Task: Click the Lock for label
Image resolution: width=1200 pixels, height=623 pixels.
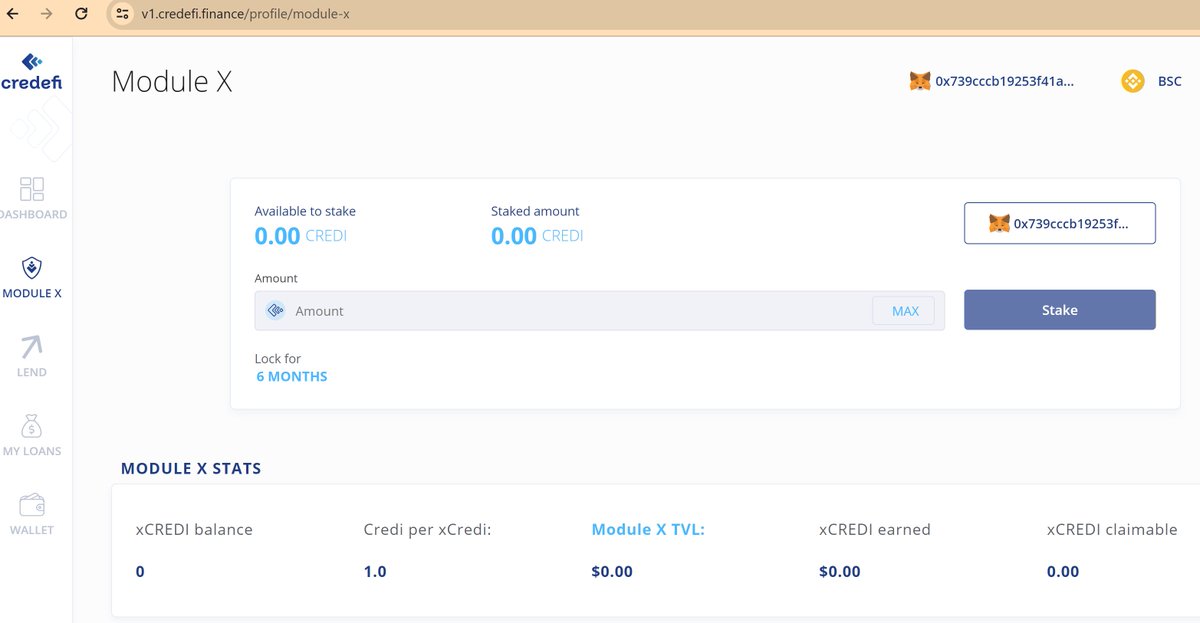Action: tap(278, 358)
